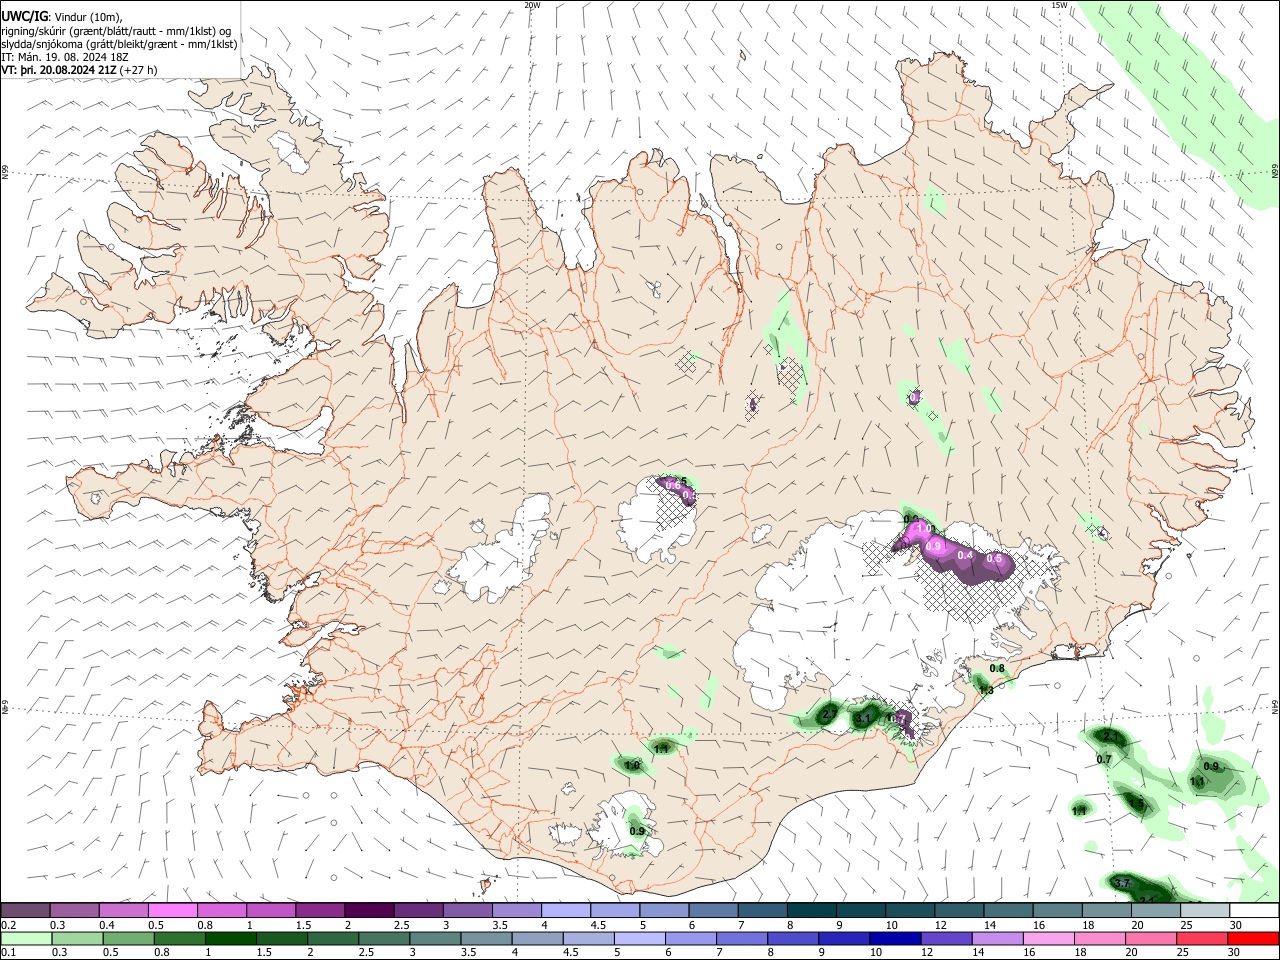1280x960 pixels.
Task: Click the "20W" longitude label at top
Action: coord(532,5)
